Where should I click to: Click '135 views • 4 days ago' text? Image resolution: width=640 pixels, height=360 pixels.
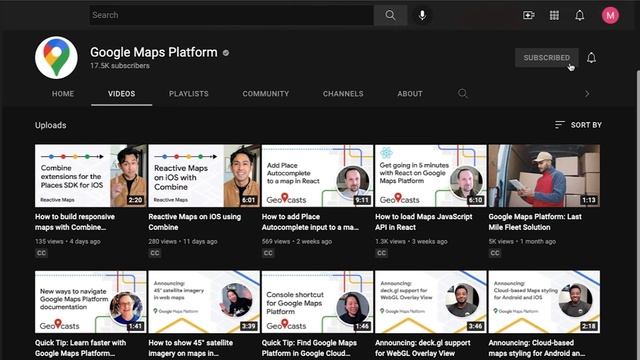68,241
